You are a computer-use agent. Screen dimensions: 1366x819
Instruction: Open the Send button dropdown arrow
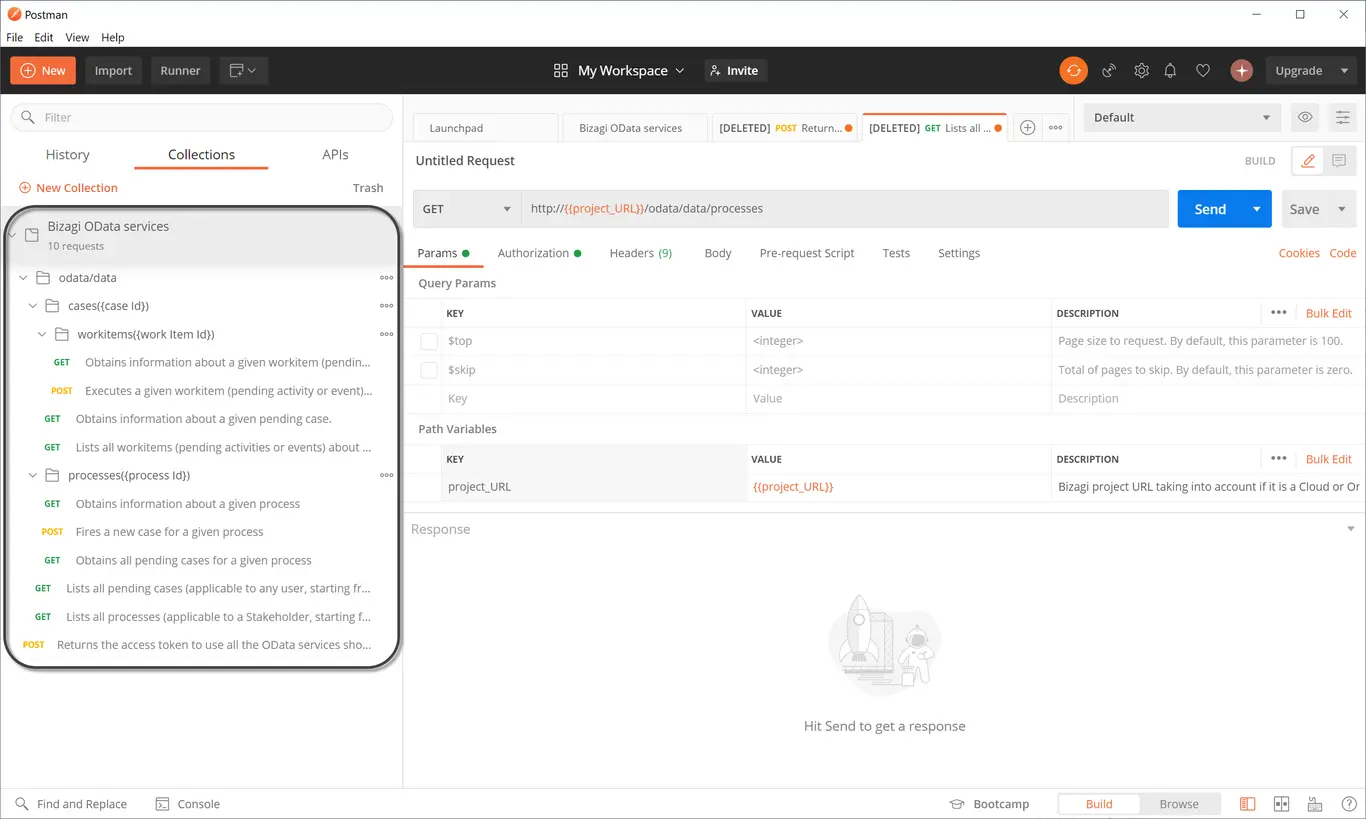[x=1257, y=209]
